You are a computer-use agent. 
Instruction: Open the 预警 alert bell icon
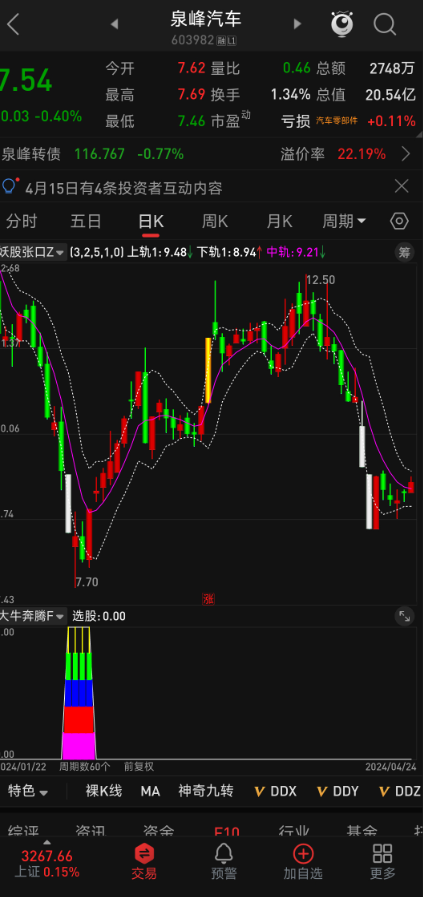(x=223, y=861)
